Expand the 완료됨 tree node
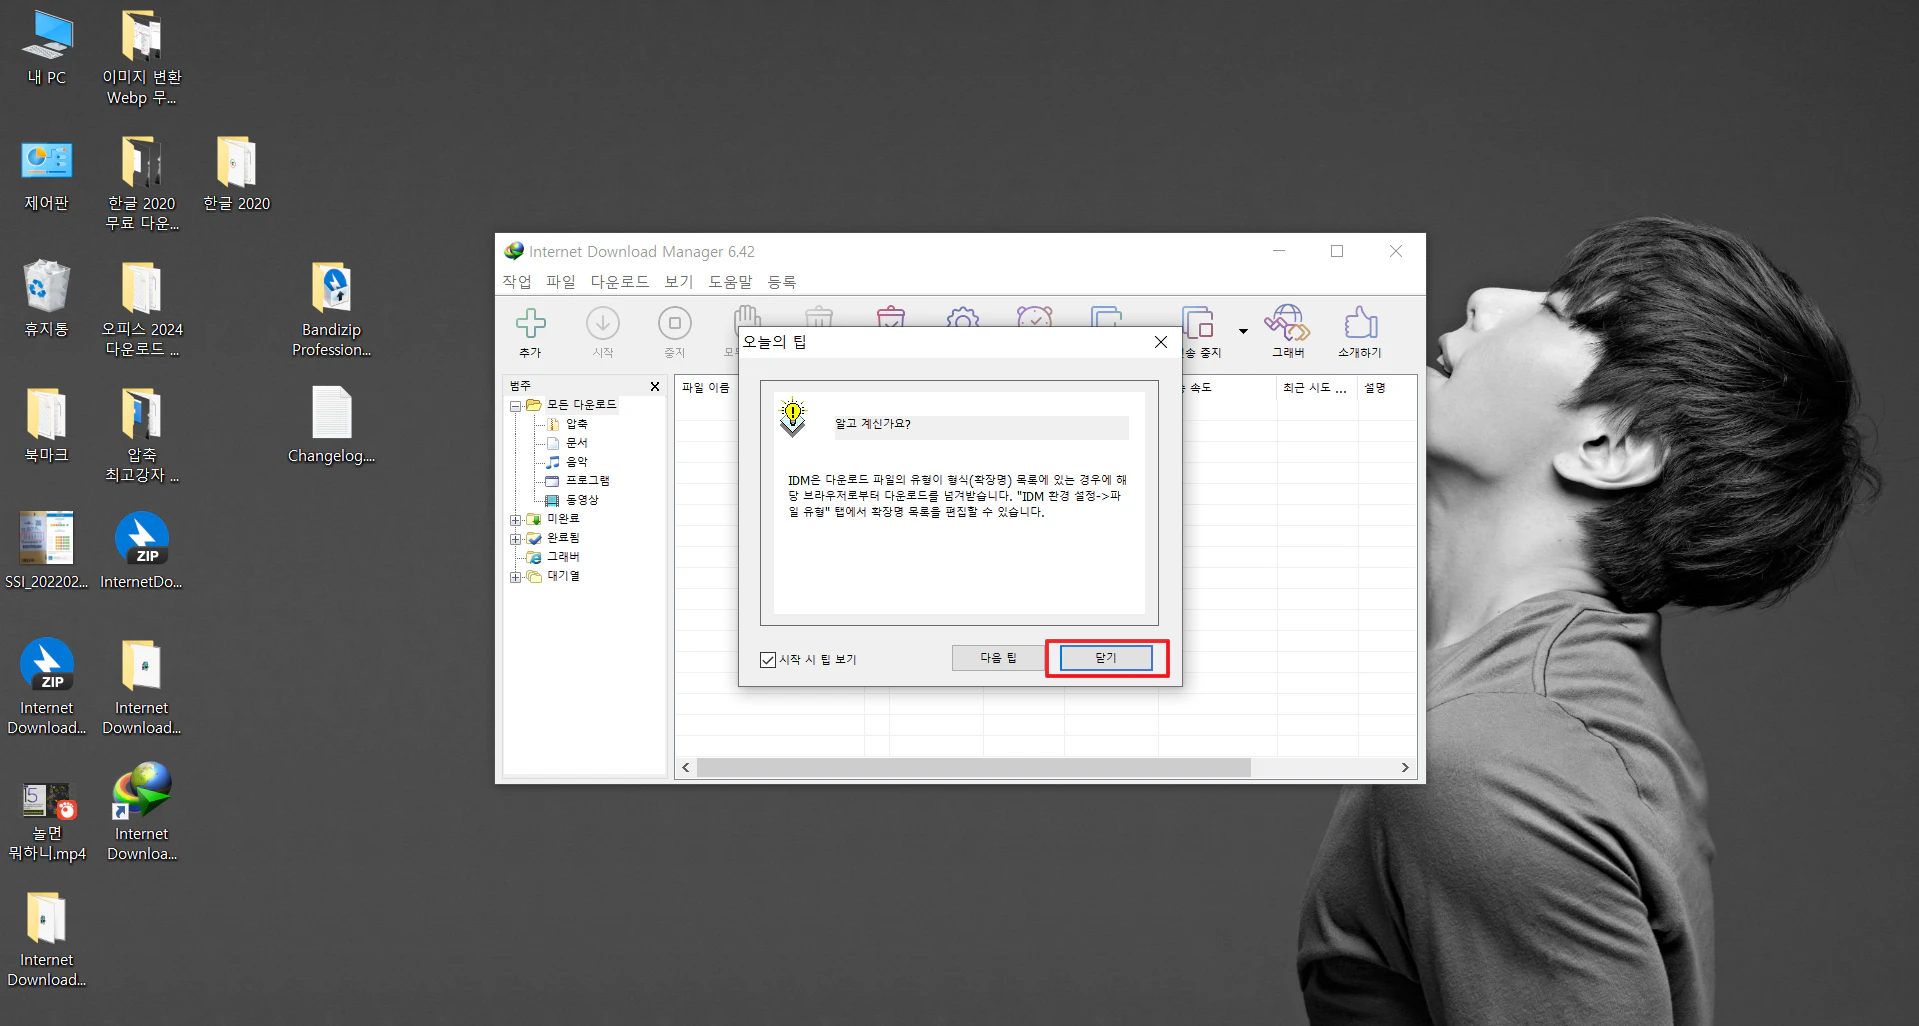The height and width of the screenshot is (1026, 1919). 515,539
